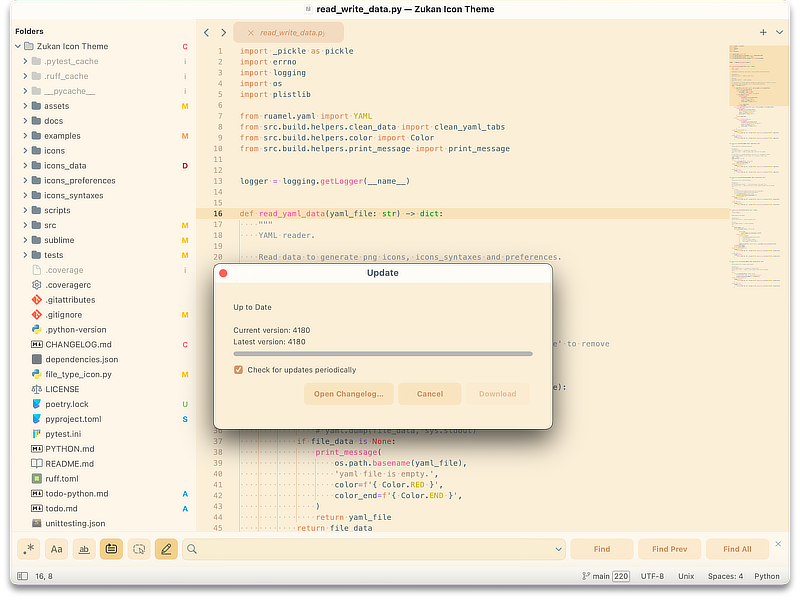Expand the examples folder

tap(25, 135)
